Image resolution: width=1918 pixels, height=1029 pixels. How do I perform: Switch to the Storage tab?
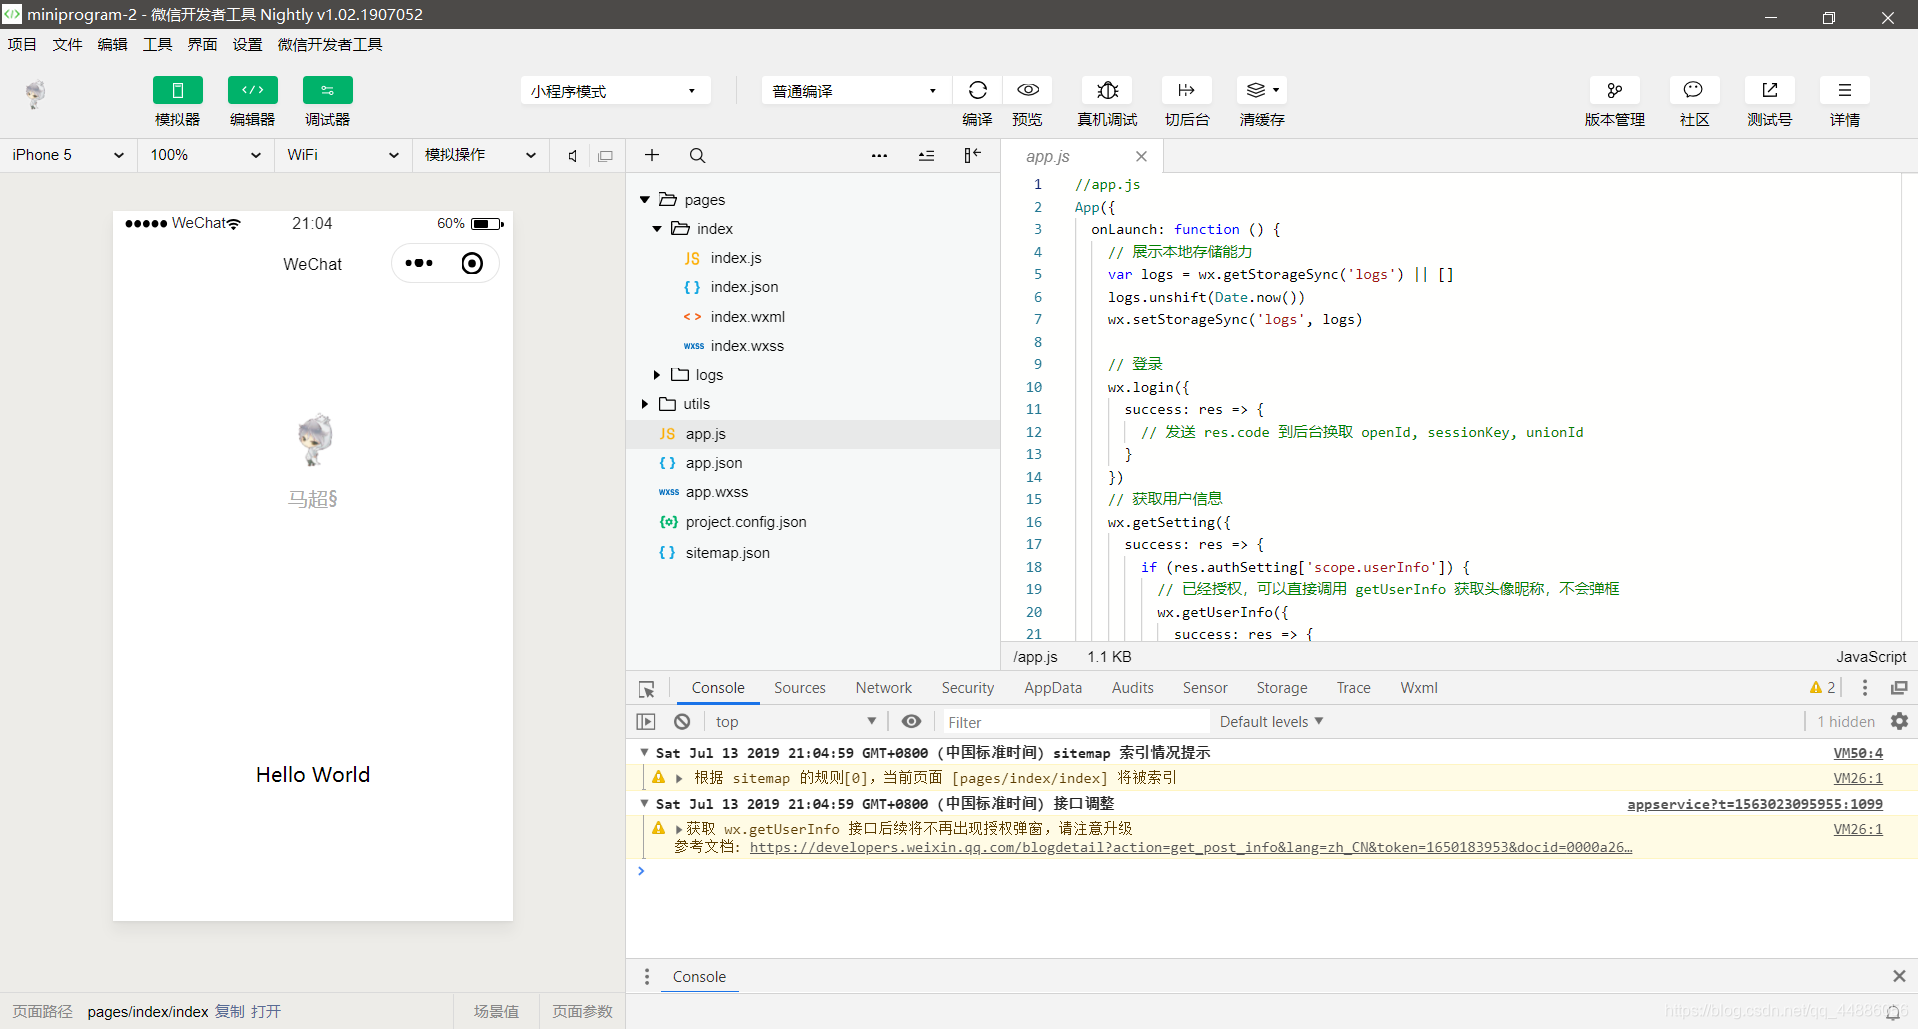pos(1282,688)
